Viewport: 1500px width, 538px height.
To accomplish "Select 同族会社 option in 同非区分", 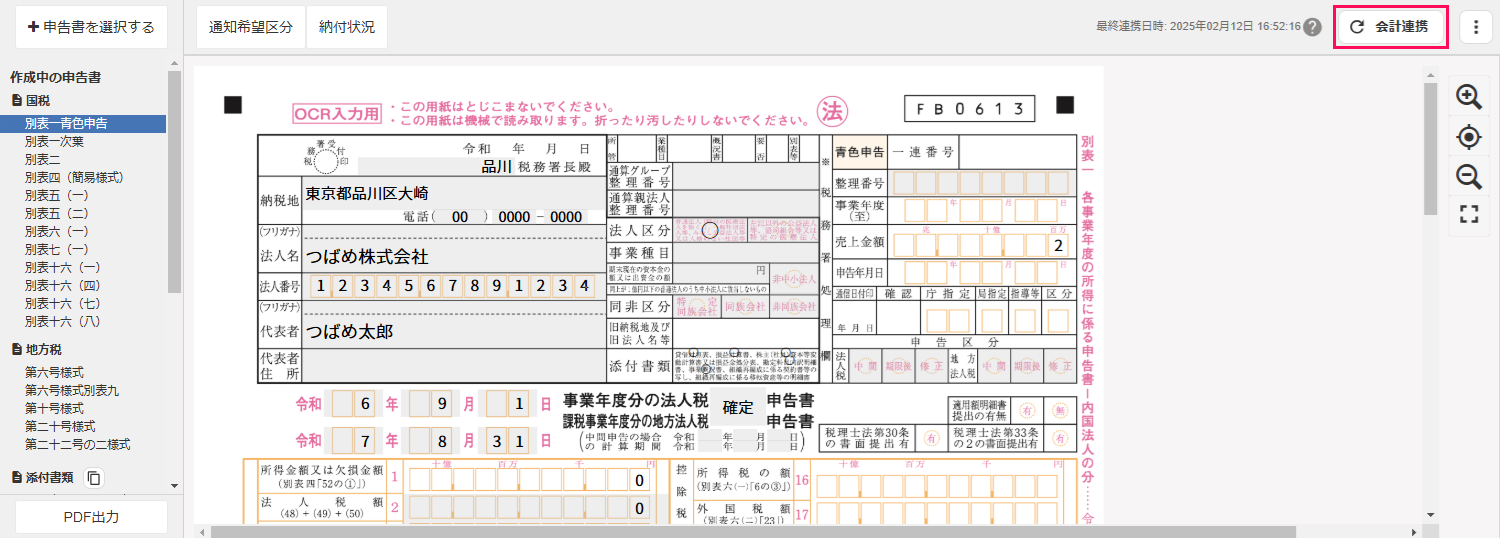I will click(x=743, y=307).
